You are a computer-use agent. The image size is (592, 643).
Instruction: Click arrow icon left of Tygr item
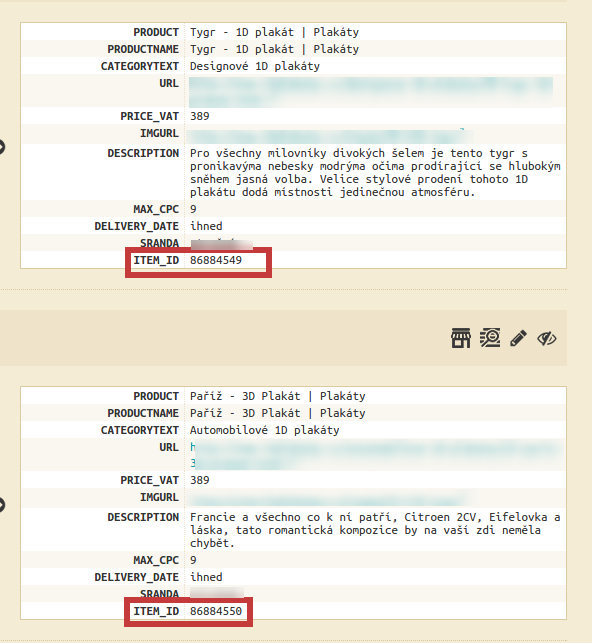pos(2,147)
